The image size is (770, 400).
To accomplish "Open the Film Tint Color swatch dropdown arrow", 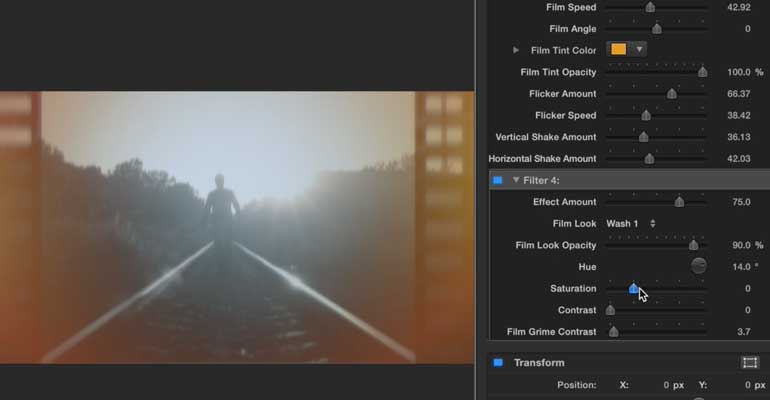I will (639, 49).
